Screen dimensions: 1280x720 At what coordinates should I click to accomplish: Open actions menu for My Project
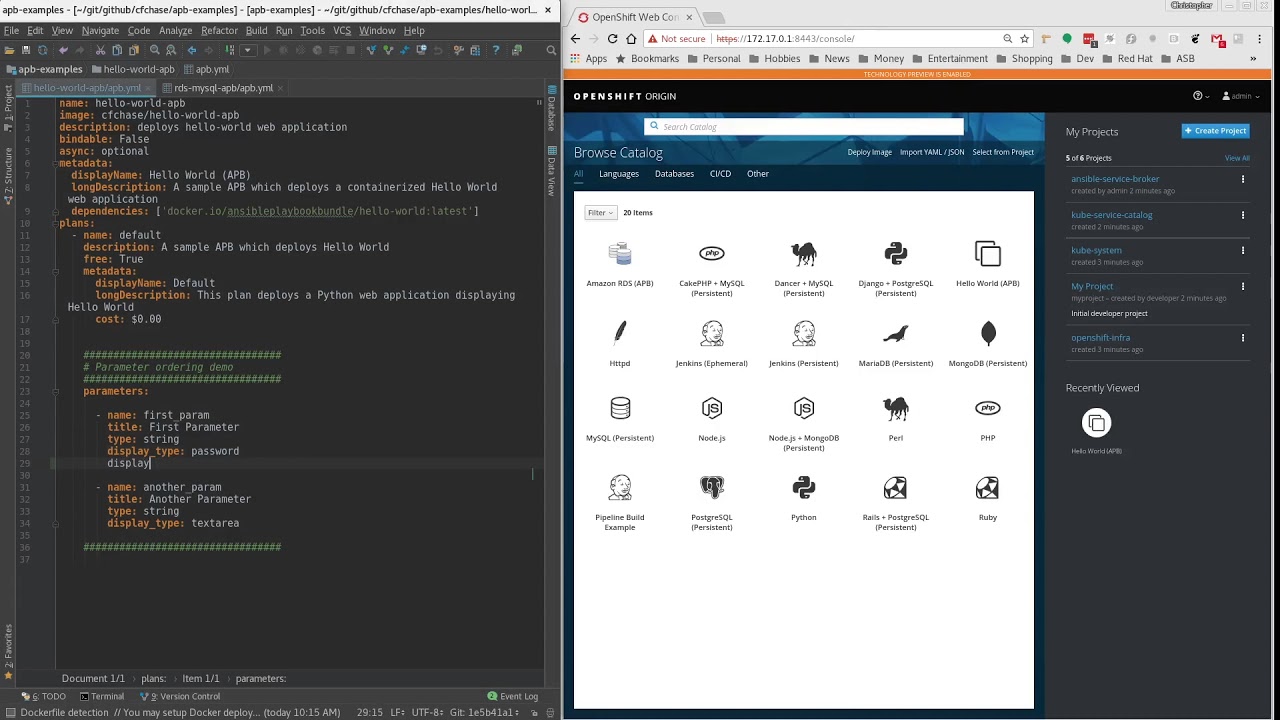tap(1243, 286)
